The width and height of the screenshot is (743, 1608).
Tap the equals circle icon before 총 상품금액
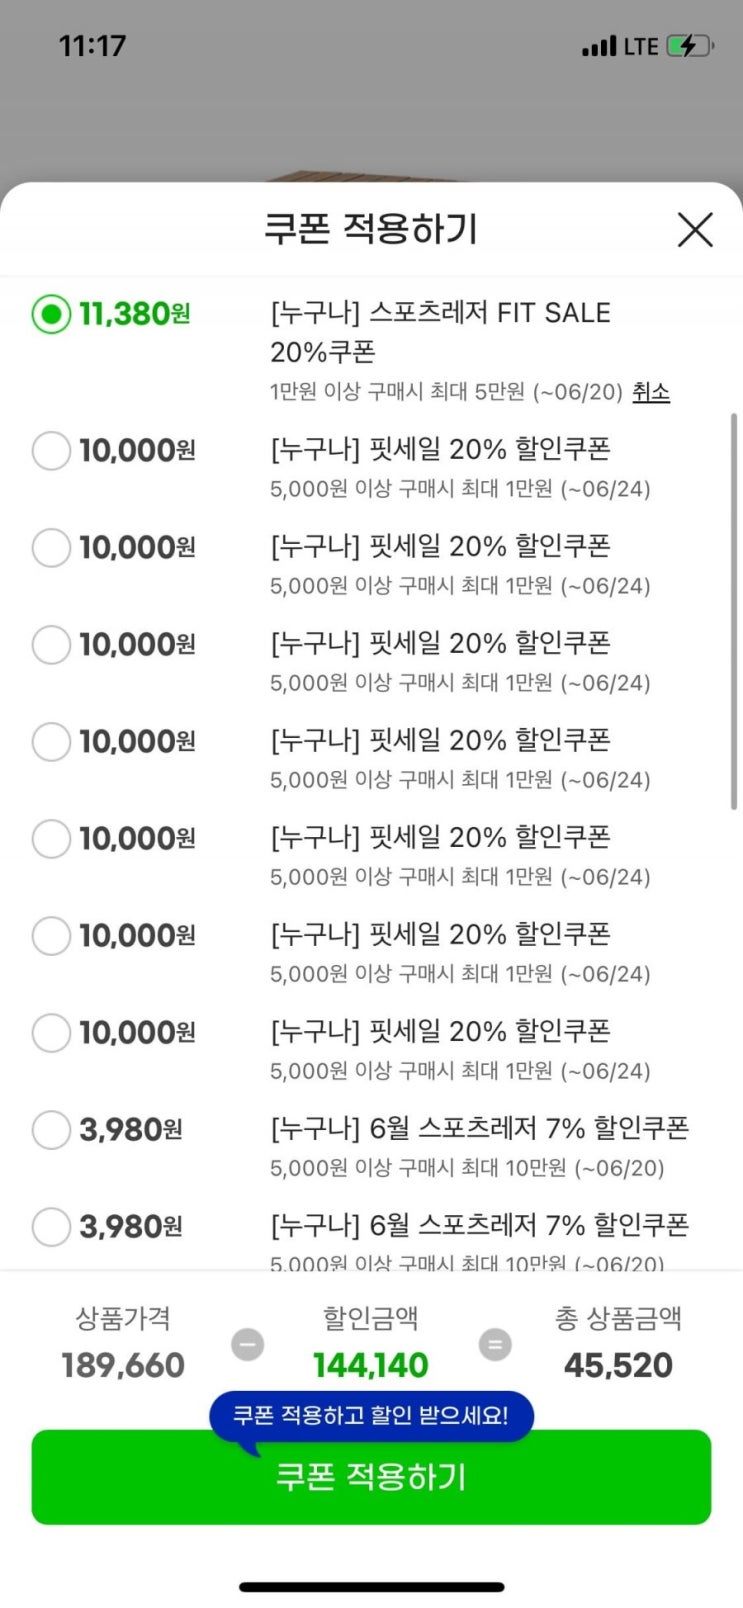(x=494, y=1344)
